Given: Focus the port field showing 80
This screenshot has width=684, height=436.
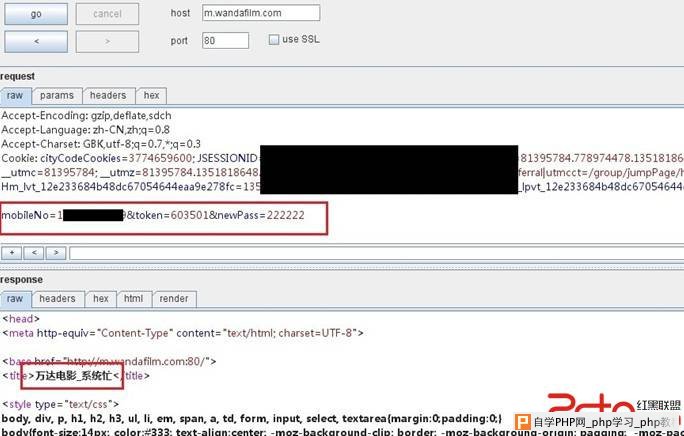Looking at the screenshot, I should [x=226, y=41].
